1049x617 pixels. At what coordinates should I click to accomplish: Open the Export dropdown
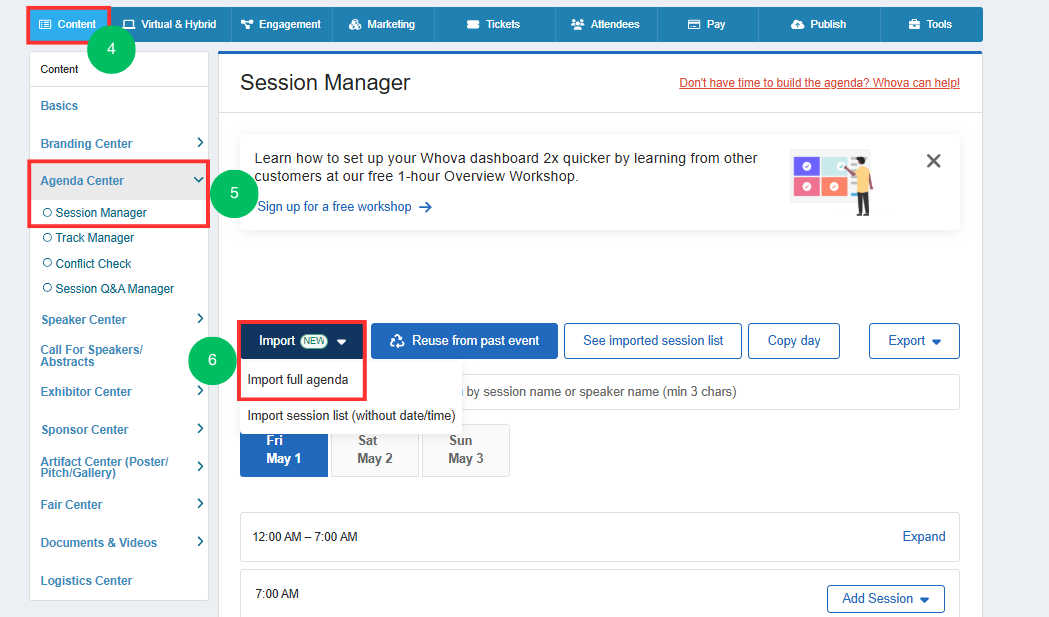[914, 341]
